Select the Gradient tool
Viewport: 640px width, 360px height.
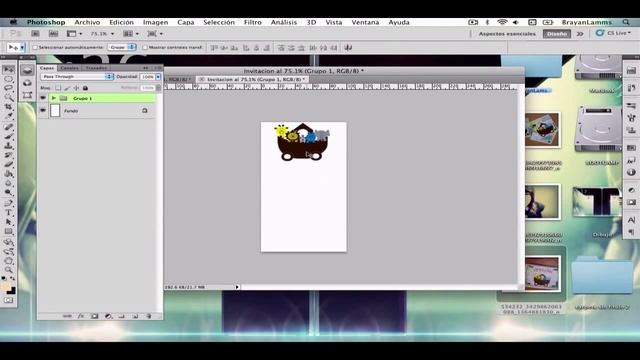pos(8,174)
